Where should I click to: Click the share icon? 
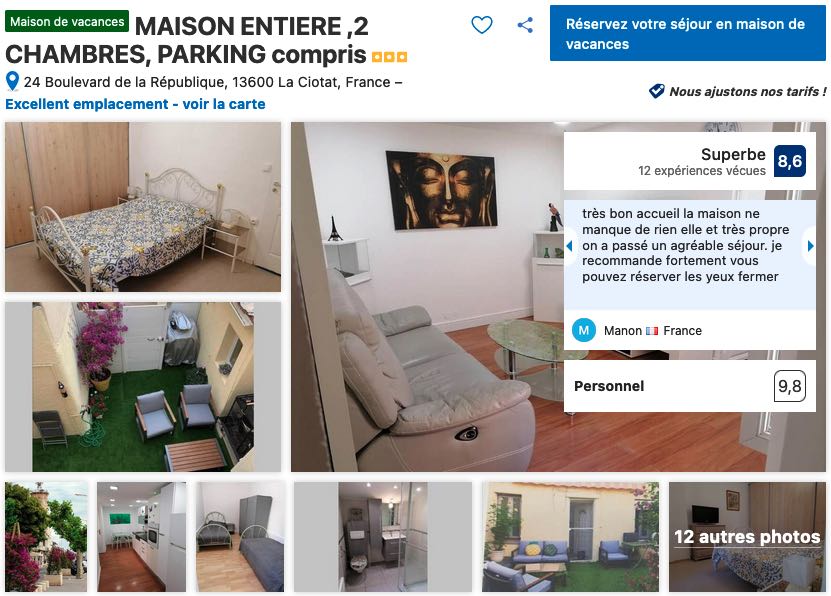pos(525,25)
